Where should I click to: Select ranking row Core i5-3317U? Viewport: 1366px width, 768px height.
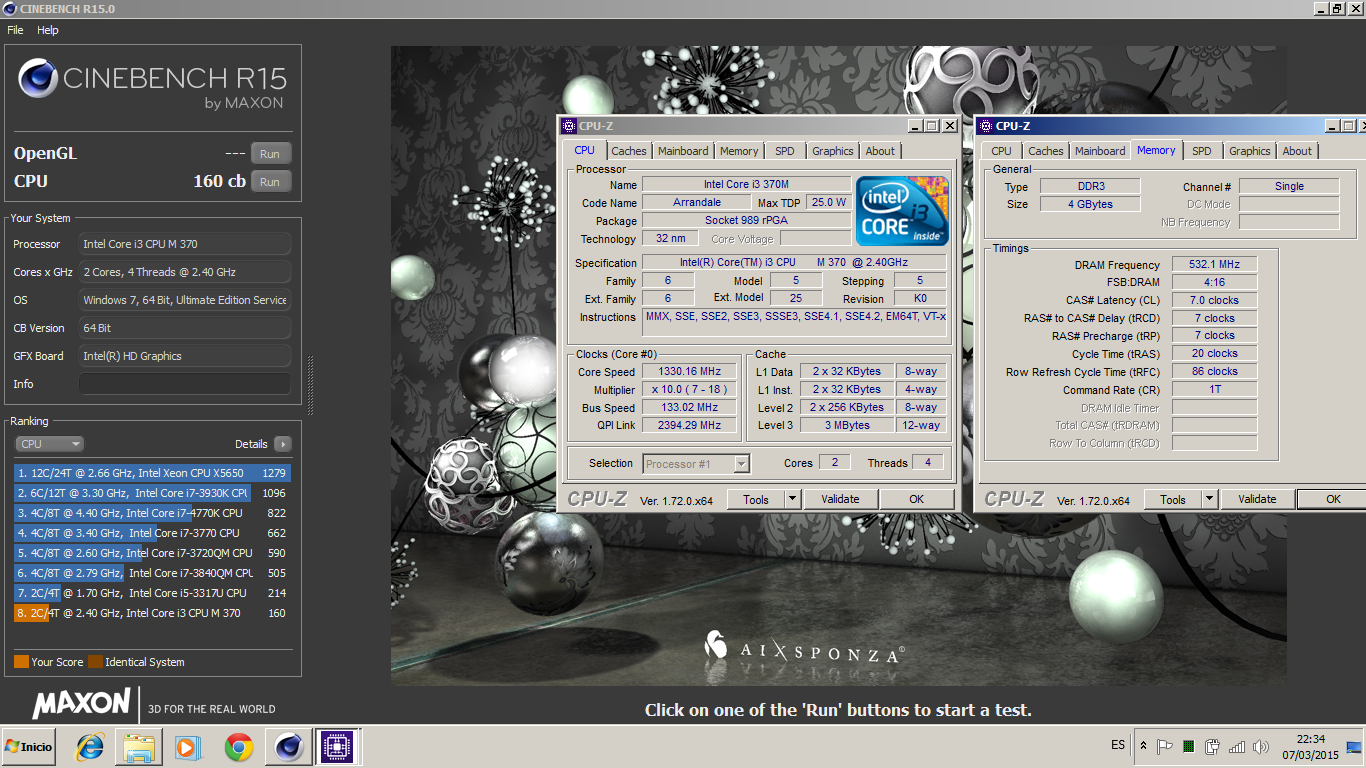click(152, 593)
